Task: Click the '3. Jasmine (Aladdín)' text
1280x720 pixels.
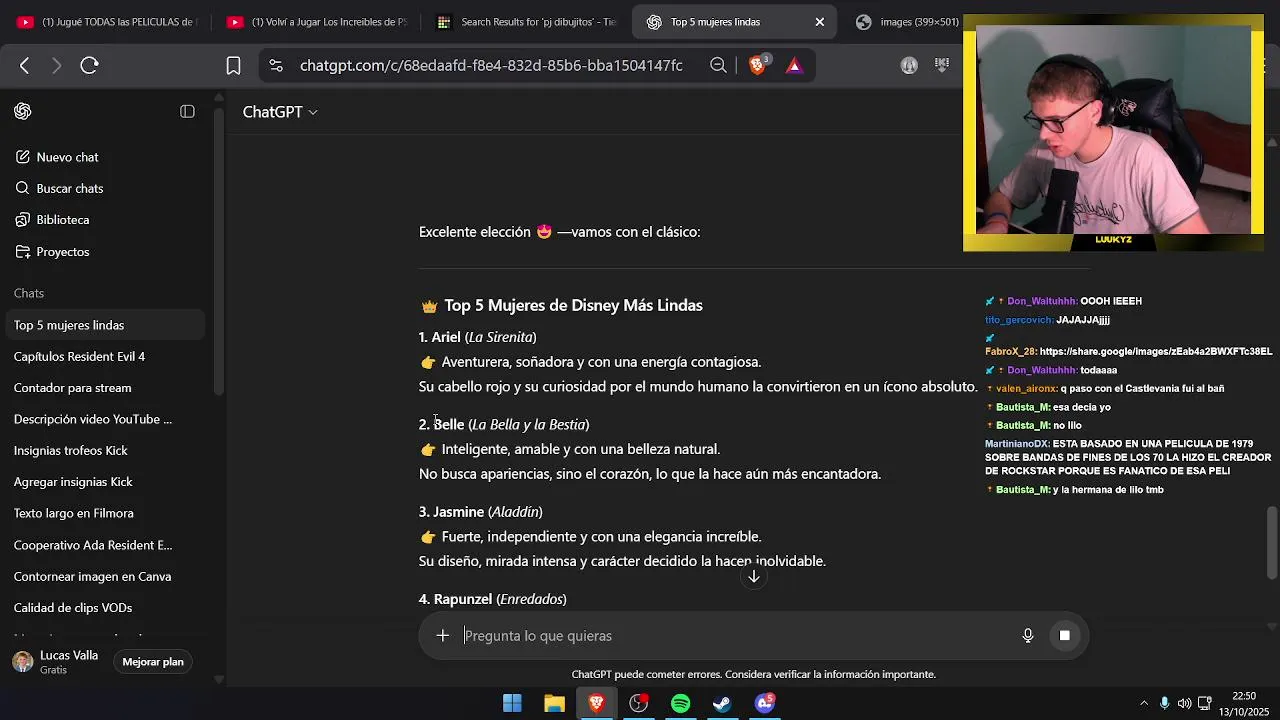Action: click(481, 511)
